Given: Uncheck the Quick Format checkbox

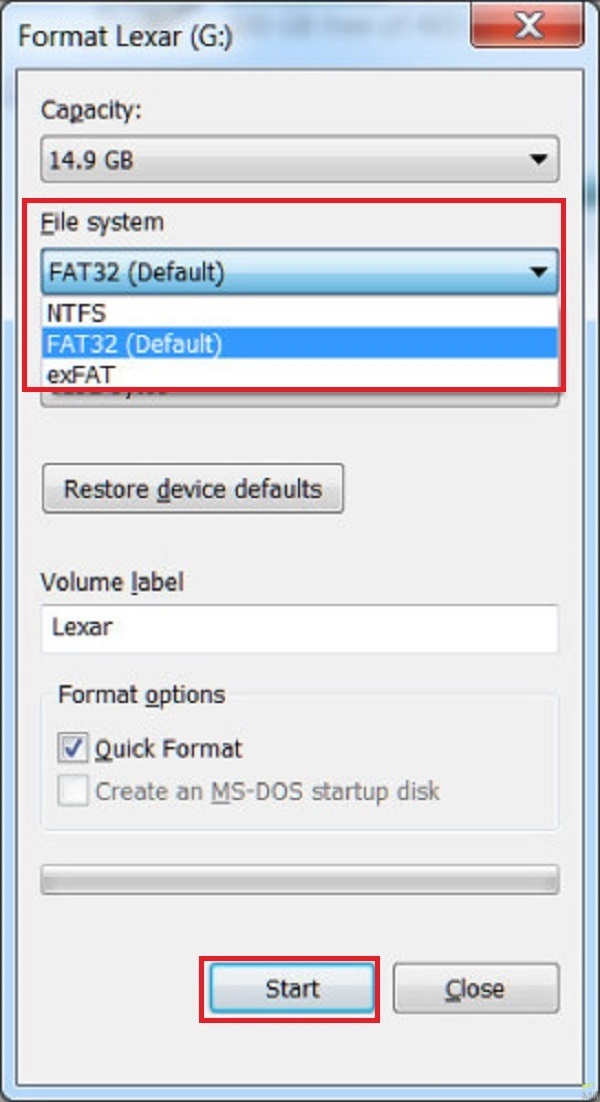Looking at the screenshot, I should click(x=72, y=747).
